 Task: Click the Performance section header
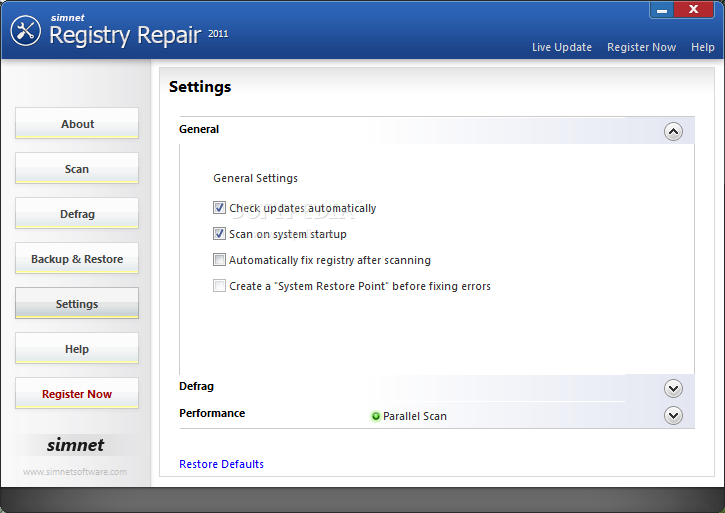click(x=436, y=414)
